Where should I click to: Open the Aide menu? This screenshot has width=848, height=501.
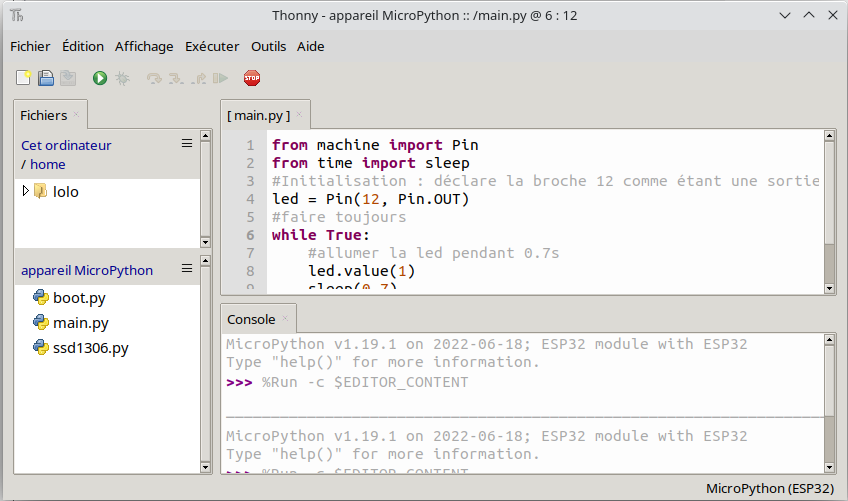point(310,47)
